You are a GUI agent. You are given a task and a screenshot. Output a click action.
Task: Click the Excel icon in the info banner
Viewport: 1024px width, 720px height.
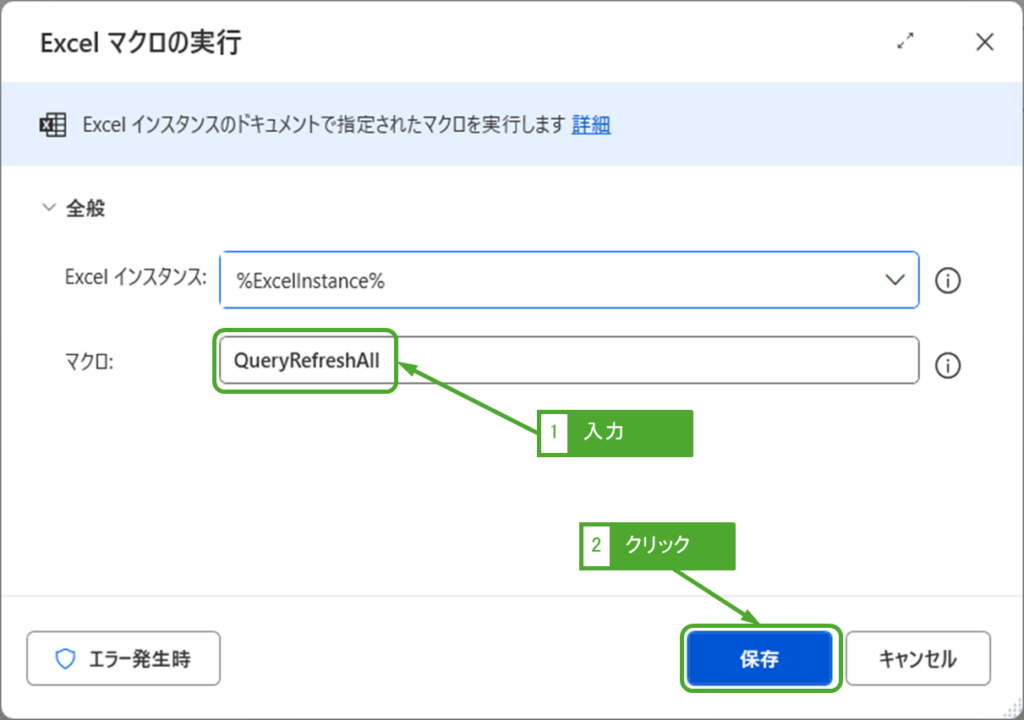pyautogui.click(x=52, y=125)
